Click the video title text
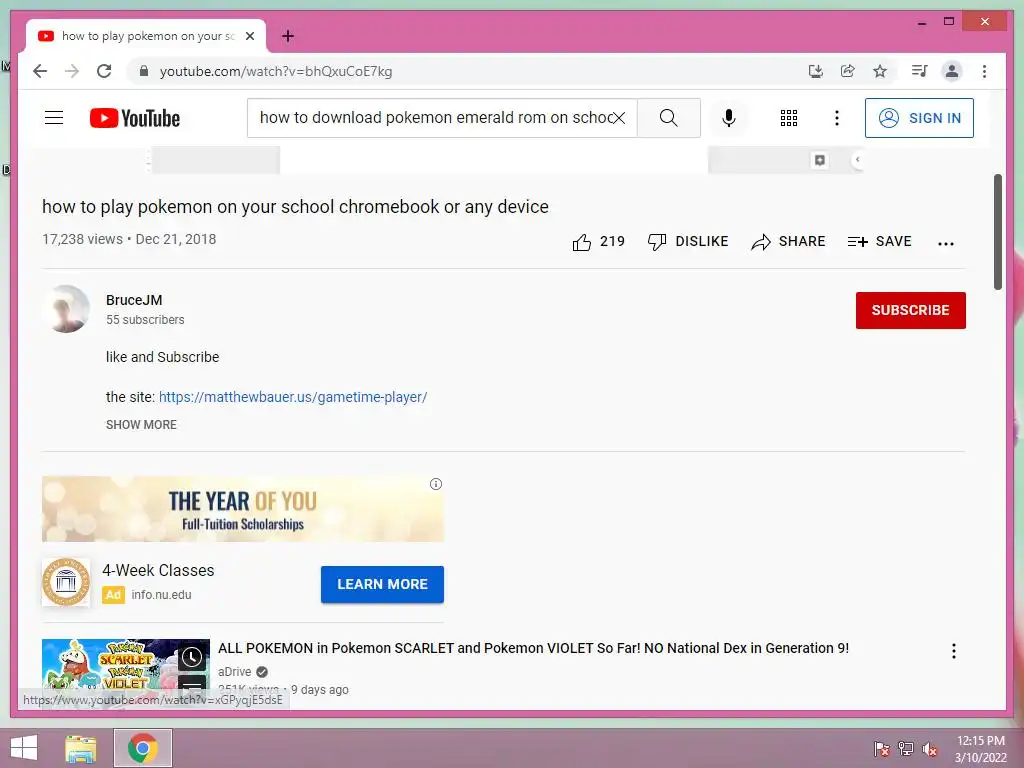Viewport: 1024px width, 768px height. pyautogui.click(x=295, y=206)
